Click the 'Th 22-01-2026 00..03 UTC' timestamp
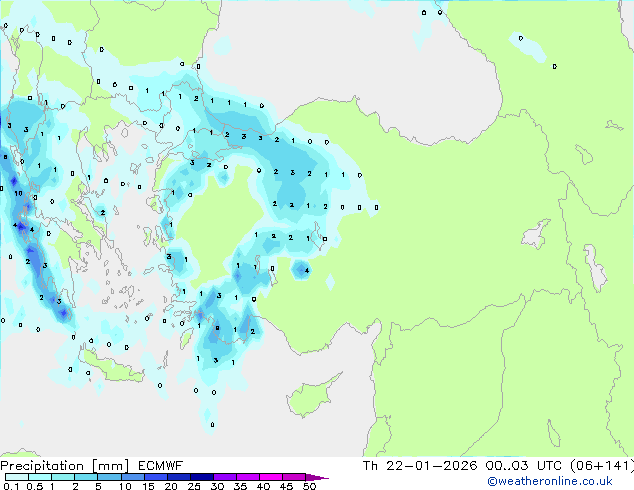 [x=462, y=466]
